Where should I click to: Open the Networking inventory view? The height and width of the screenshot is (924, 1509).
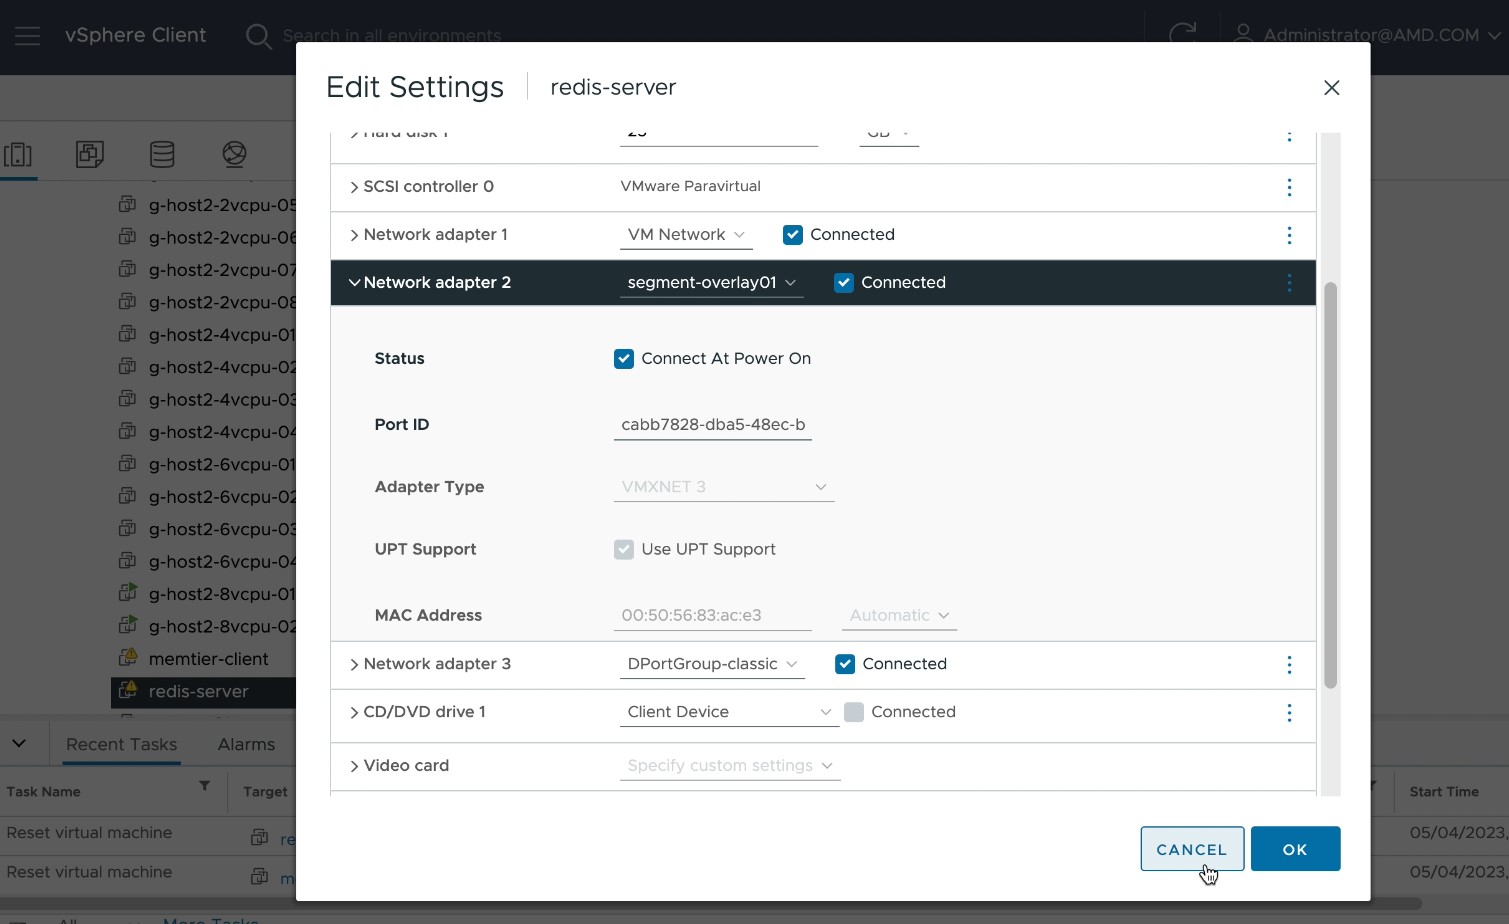tap(234, 155)
